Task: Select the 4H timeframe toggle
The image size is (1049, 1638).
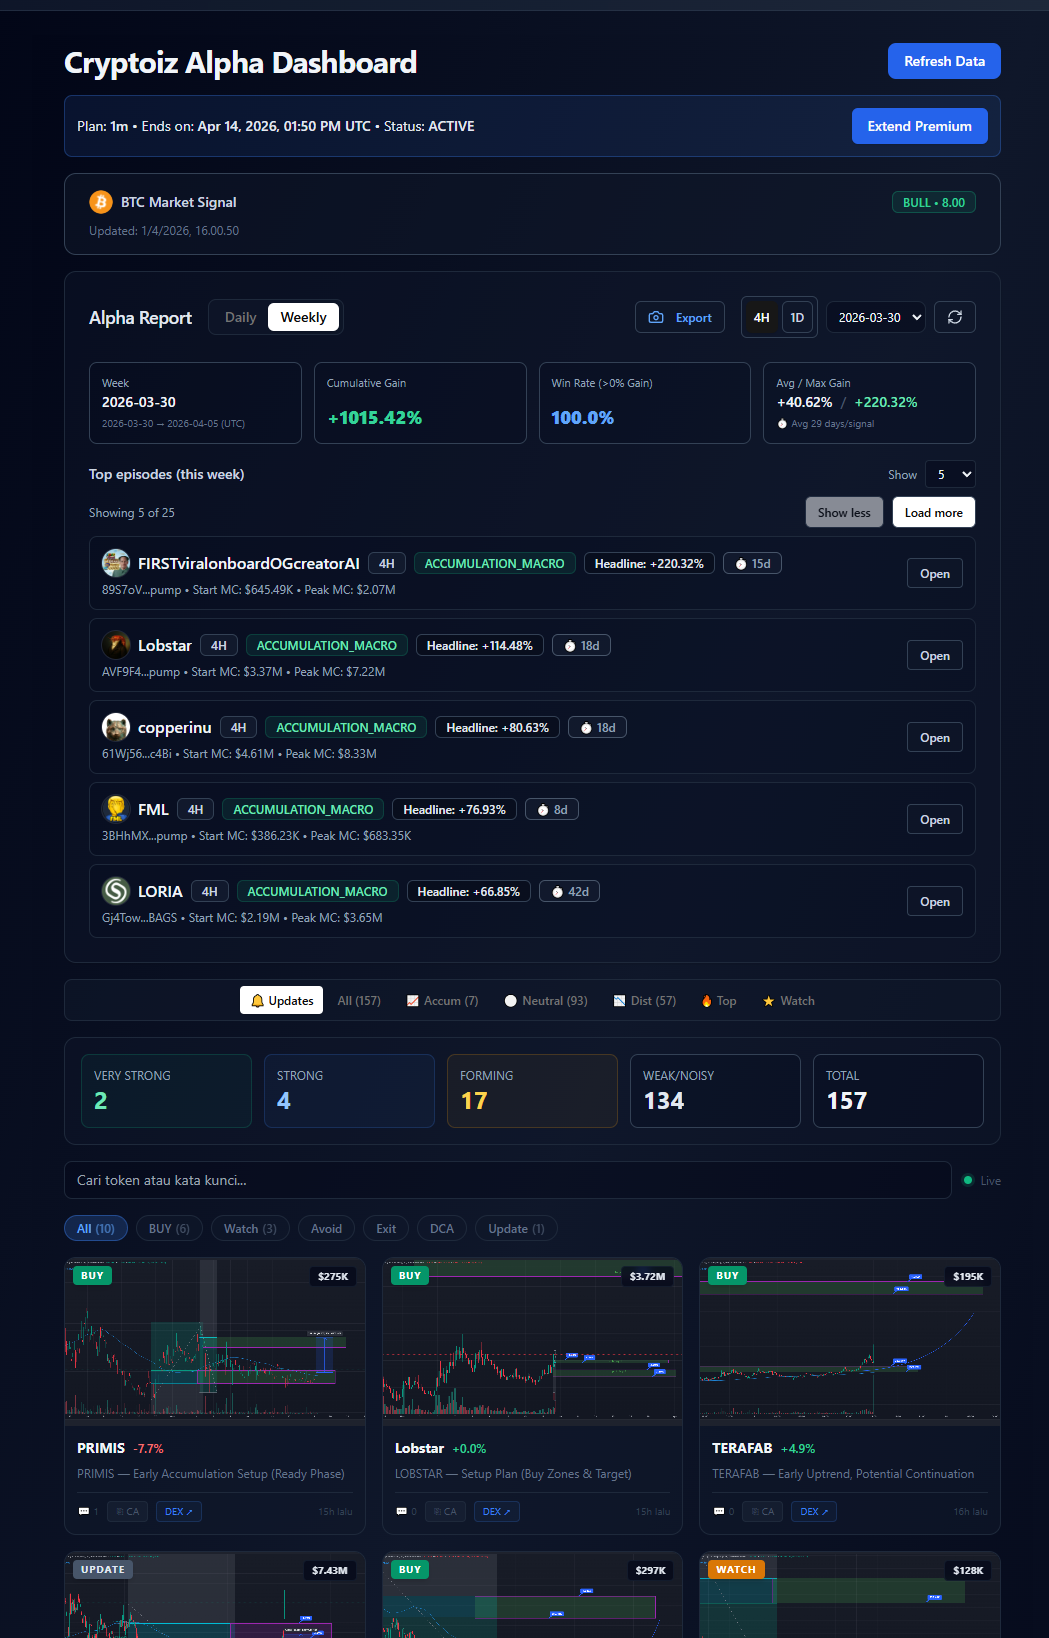Action: [761, 317]
